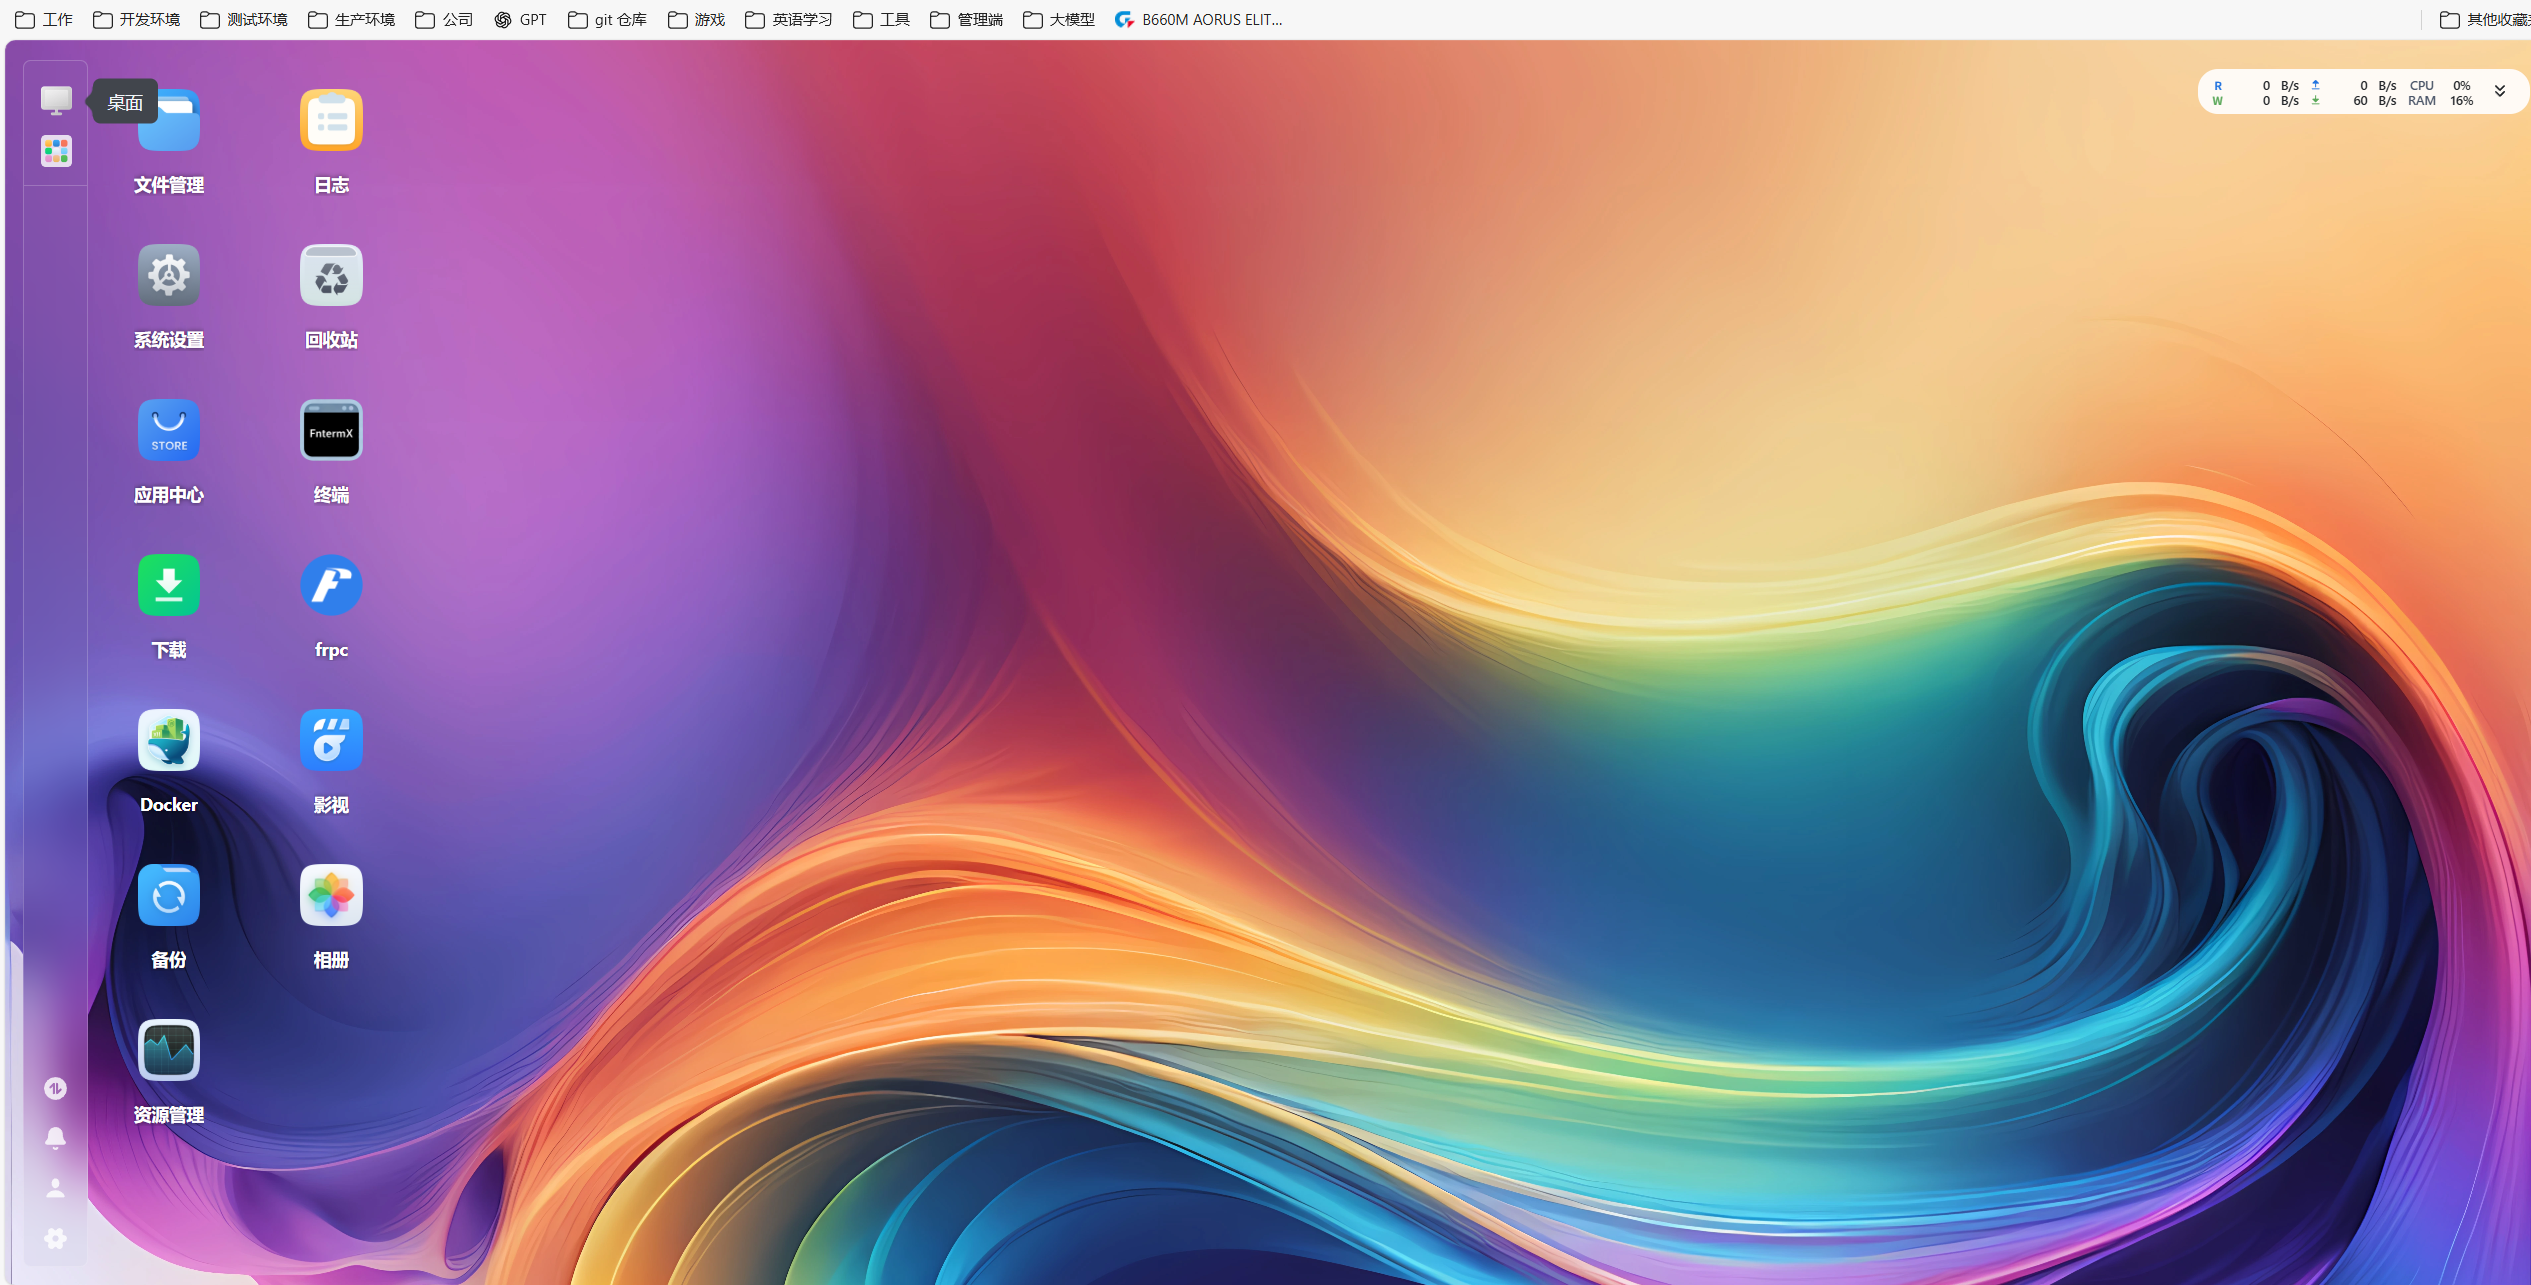Open the frpc application

(330, 585)
